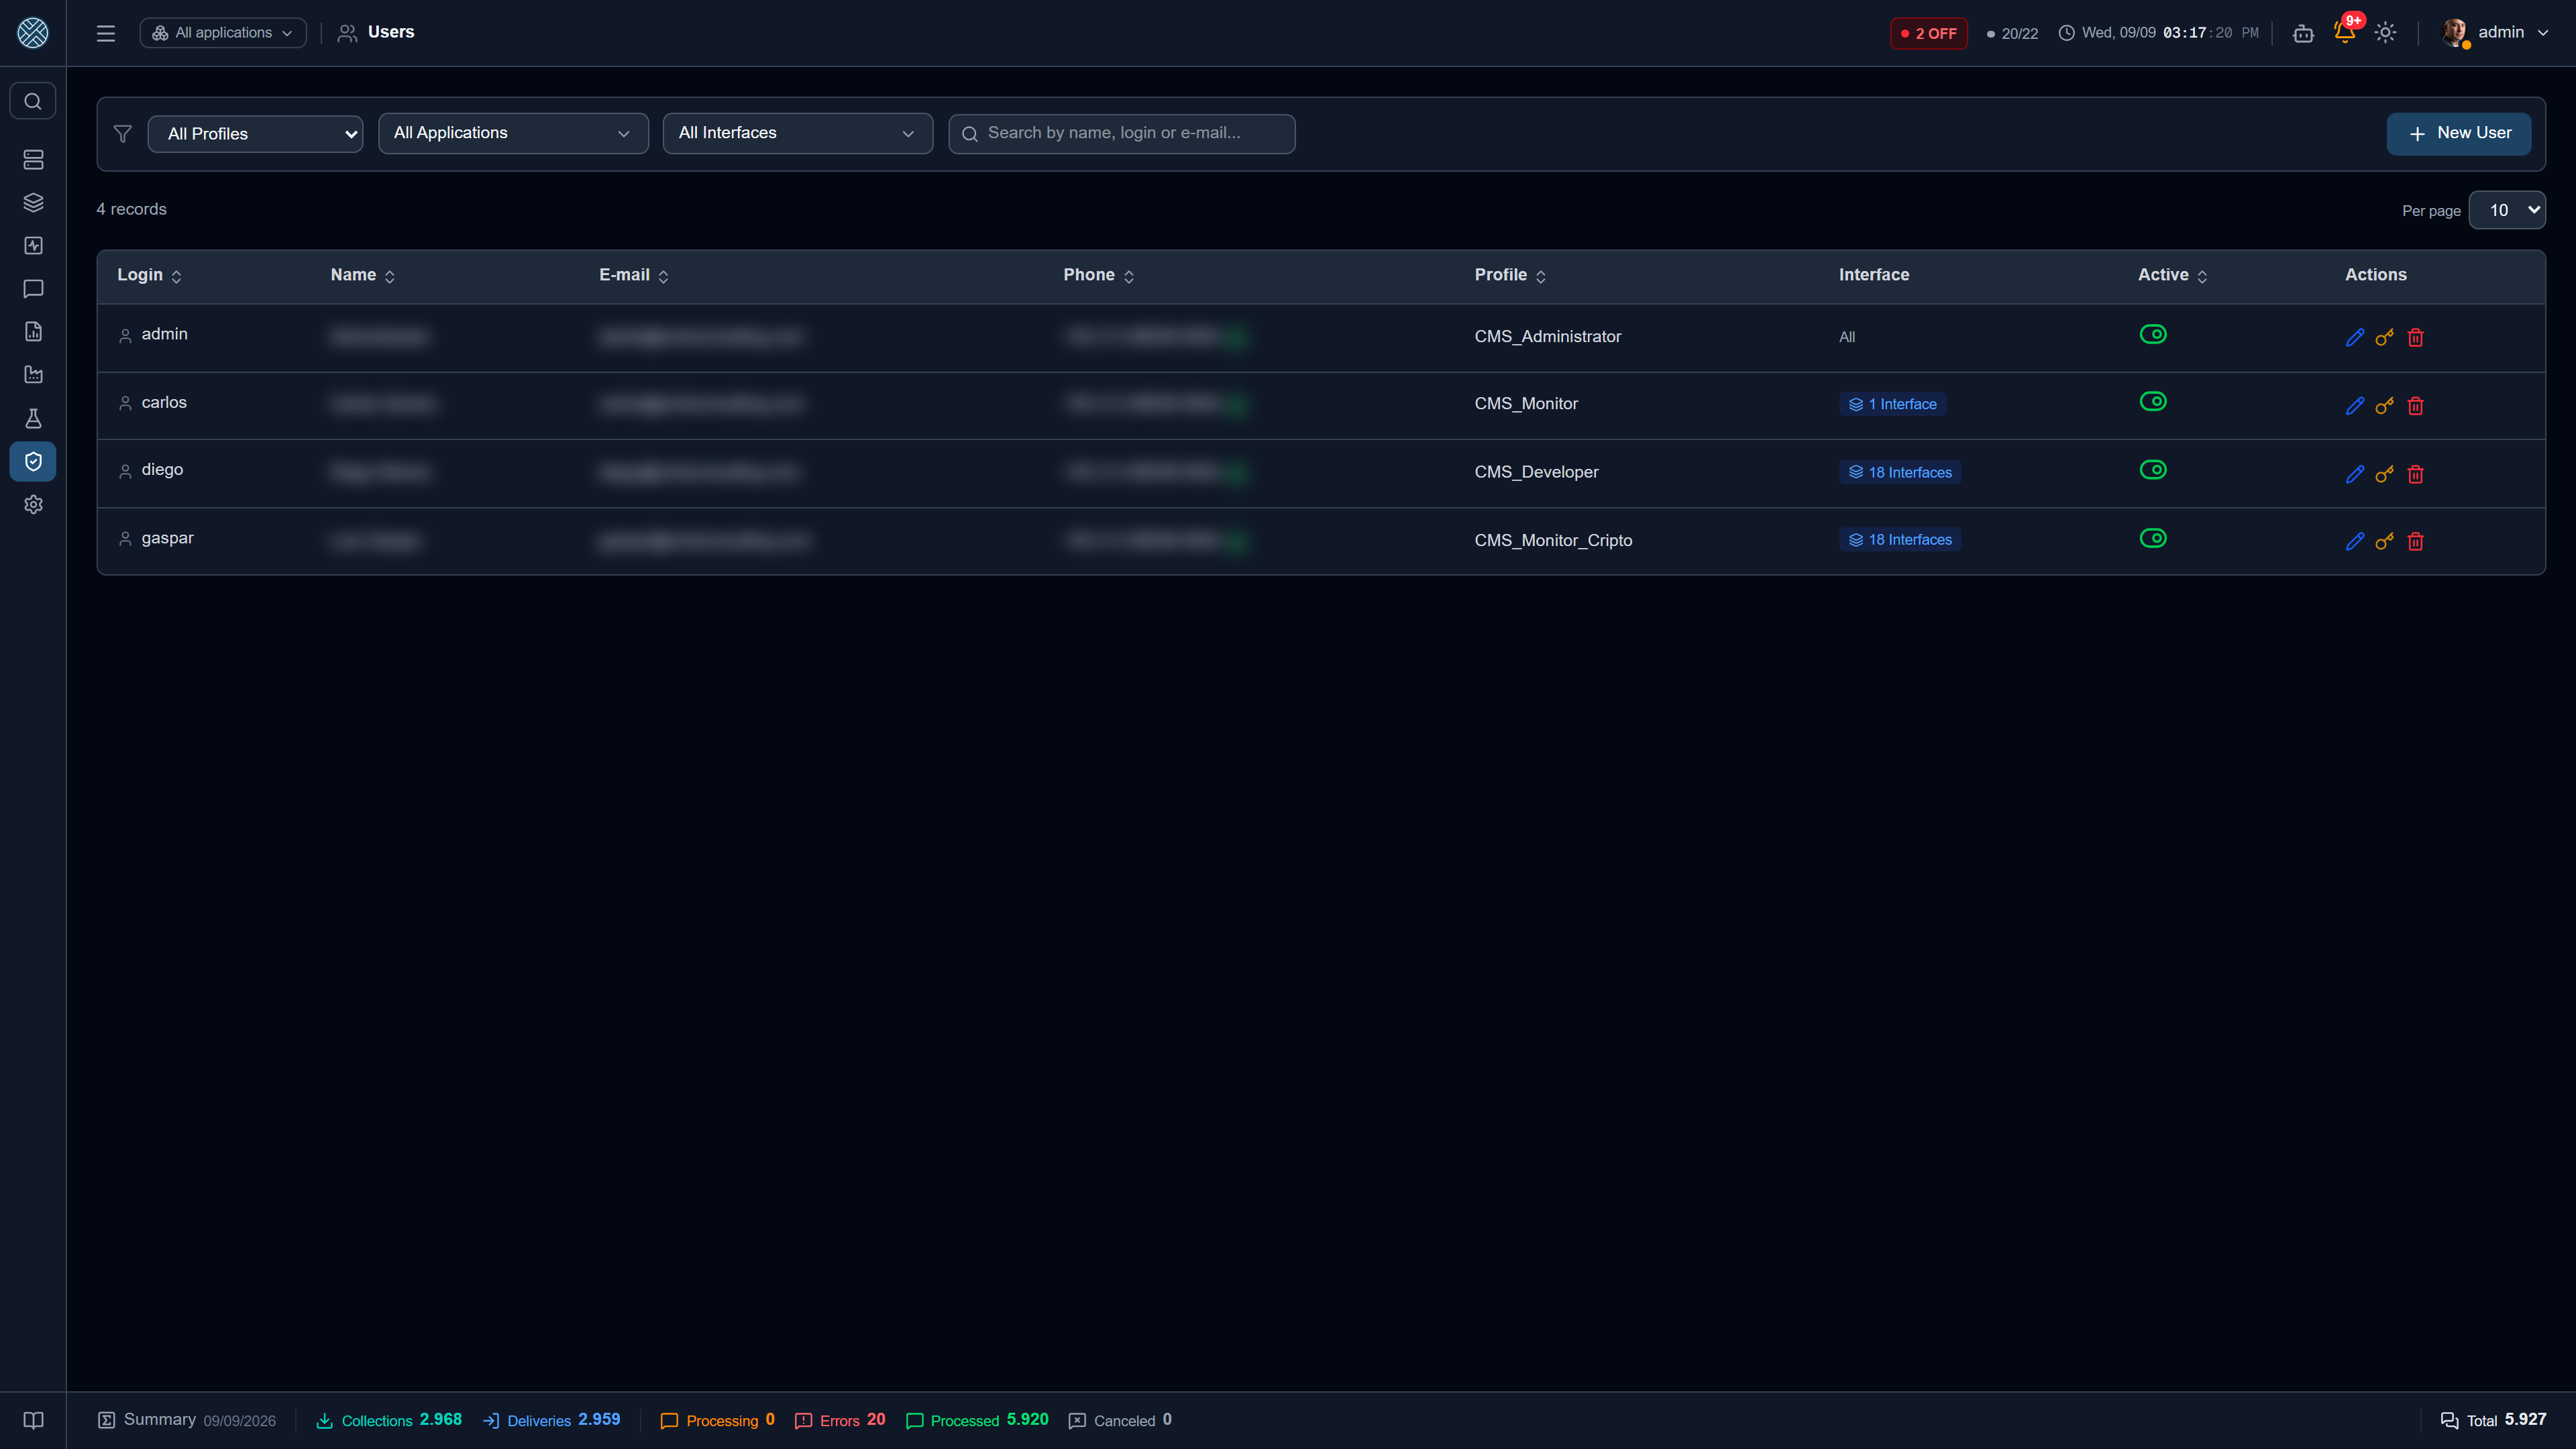The width and height of the screenshot is (2576, 1449).
Task: Sort table by Phone column
Action: [x=1099, y=275]
